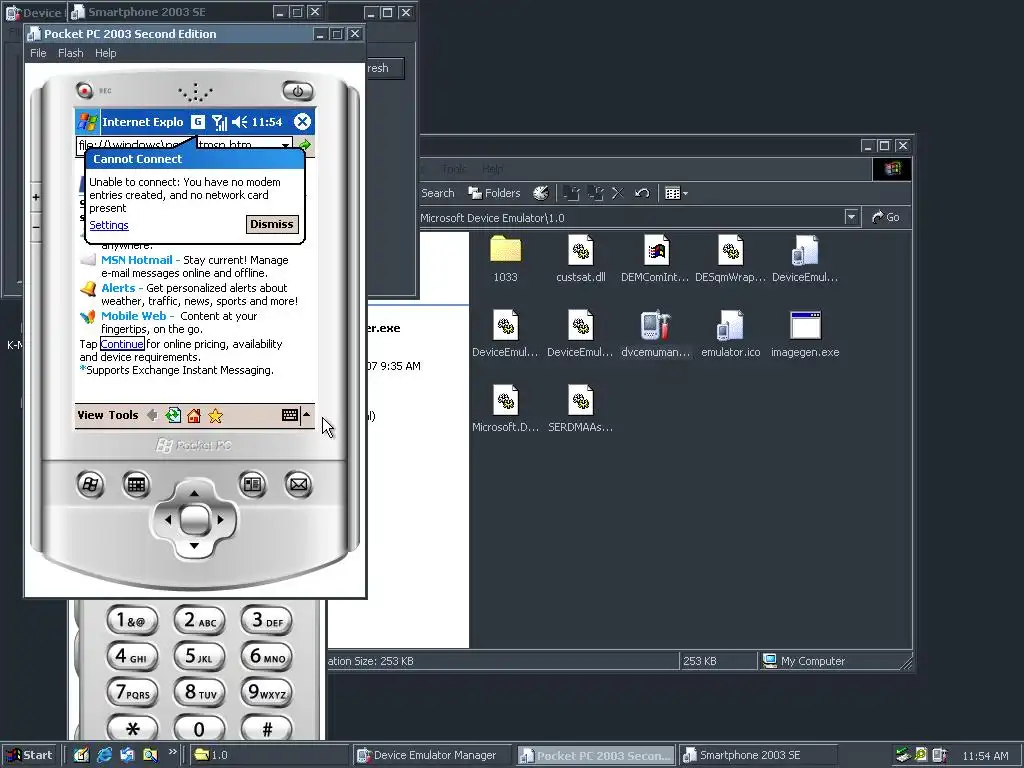
Task: Tap the D-pad down arrow
Action: (194, 545)
